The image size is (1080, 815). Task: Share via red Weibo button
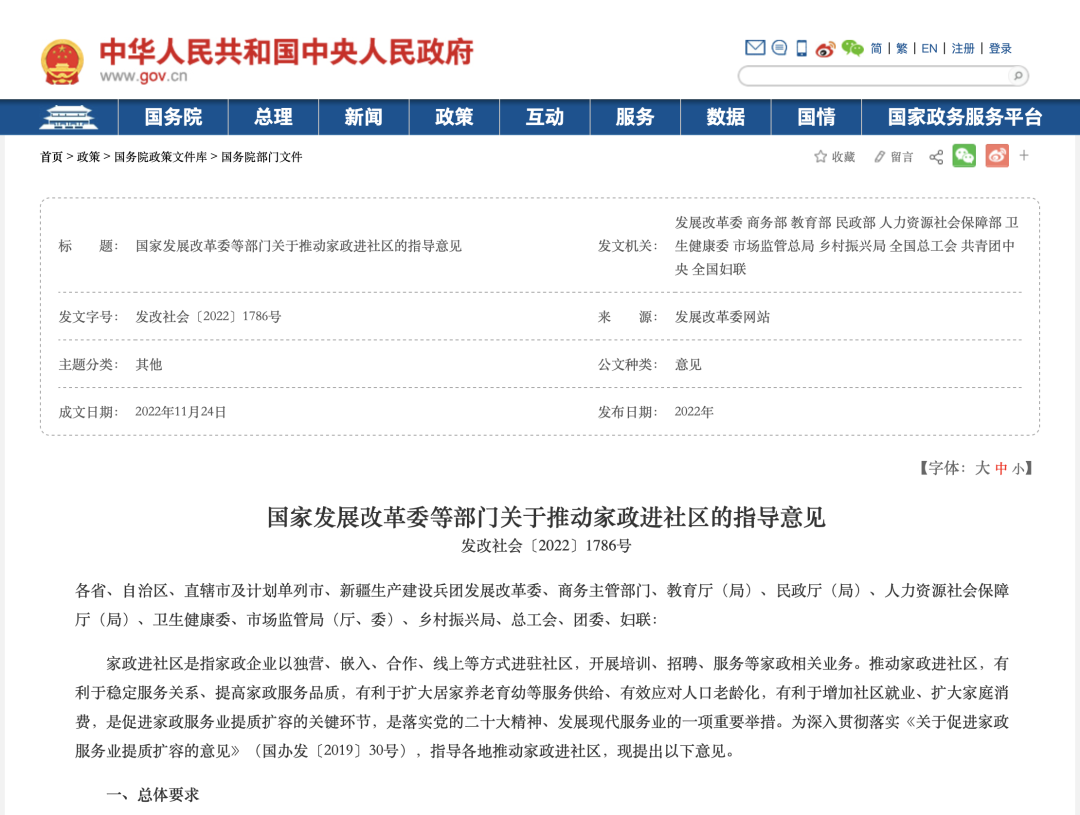point(997,156)
